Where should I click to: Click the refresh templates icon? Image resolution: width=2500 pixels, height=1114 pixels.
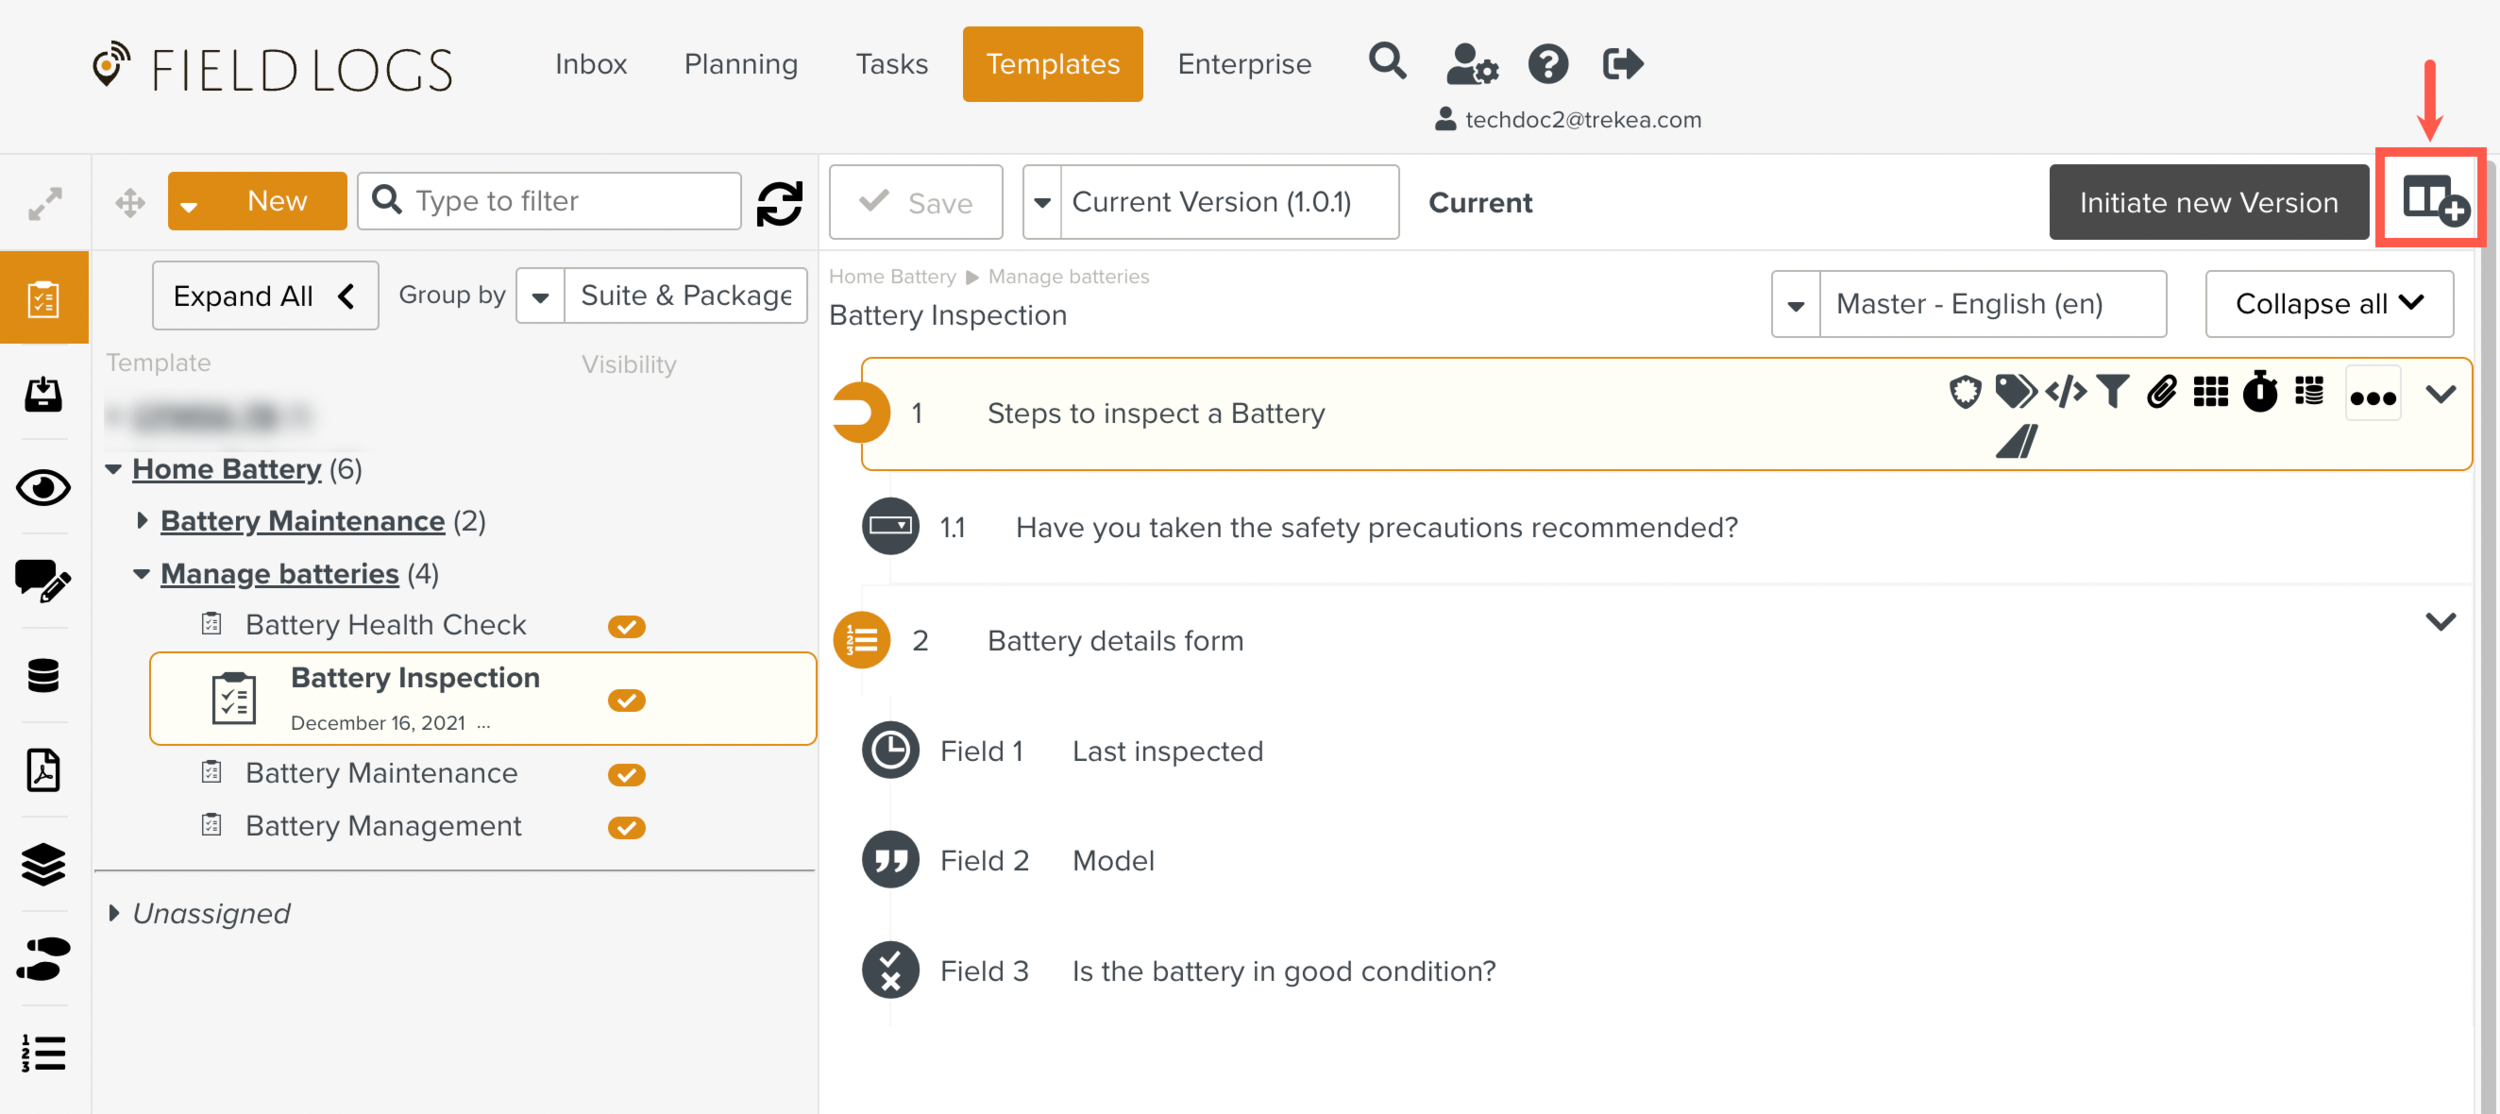(x=779, y=203)
